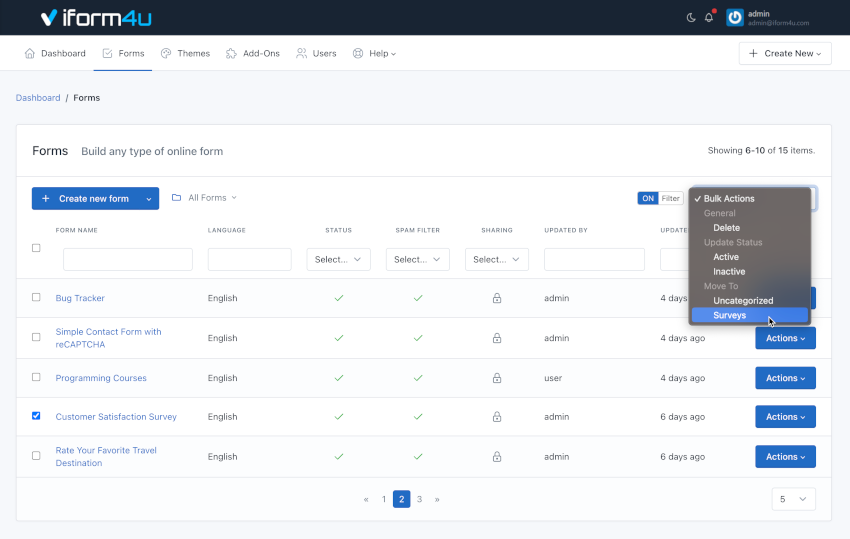Click the Updated By filter input

tap(594, 259)
